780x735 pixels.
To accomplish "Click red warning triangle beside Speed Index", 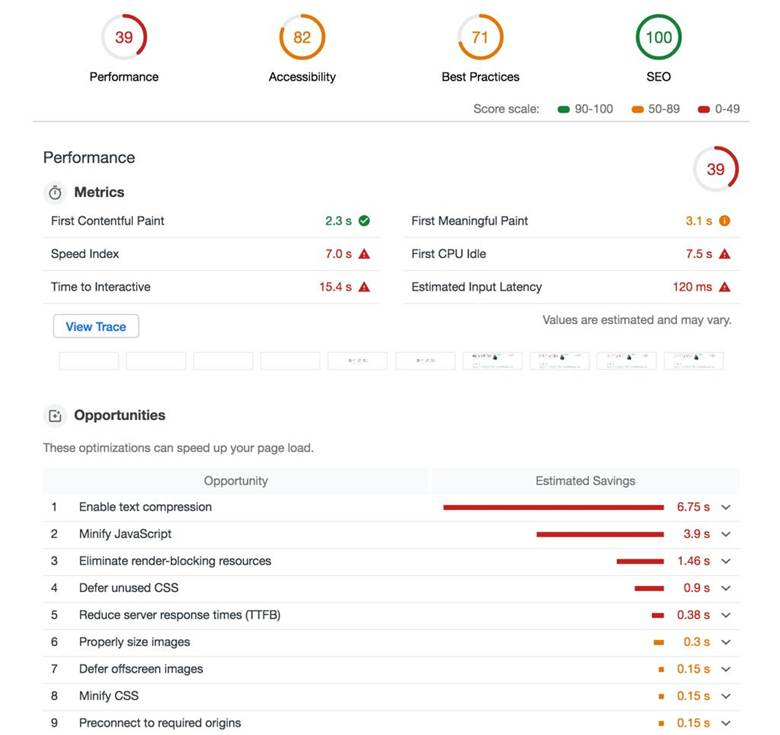I will pyautogui.click(x=364, y=254).
